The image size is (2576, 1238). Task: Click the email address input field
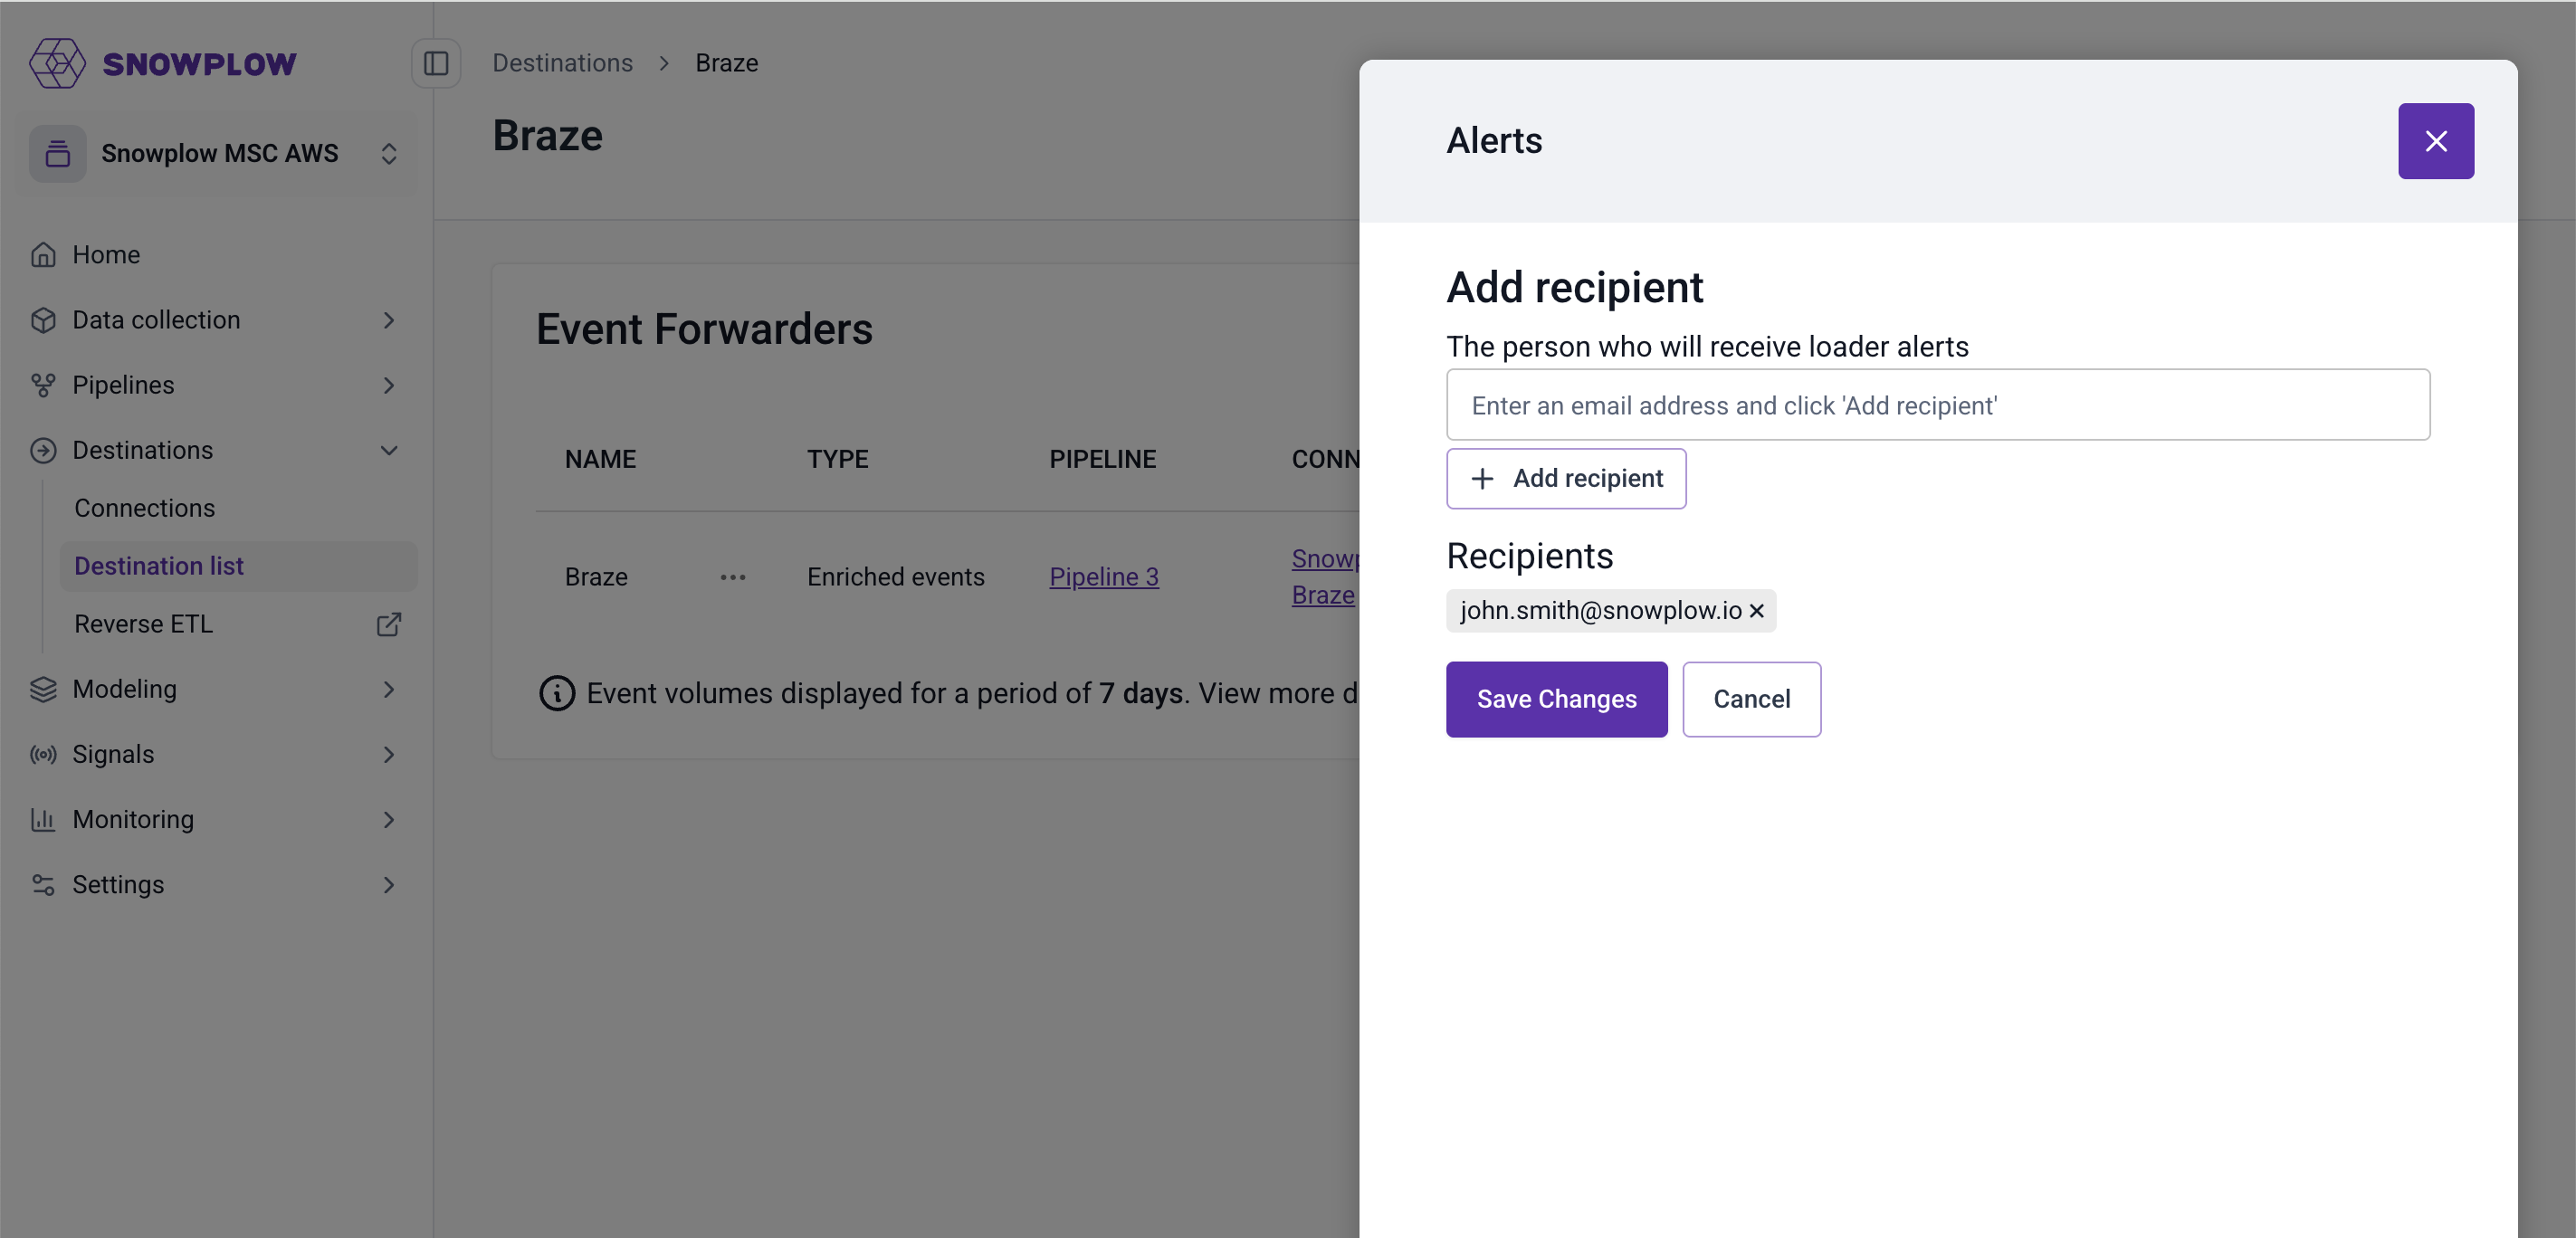1937,404
